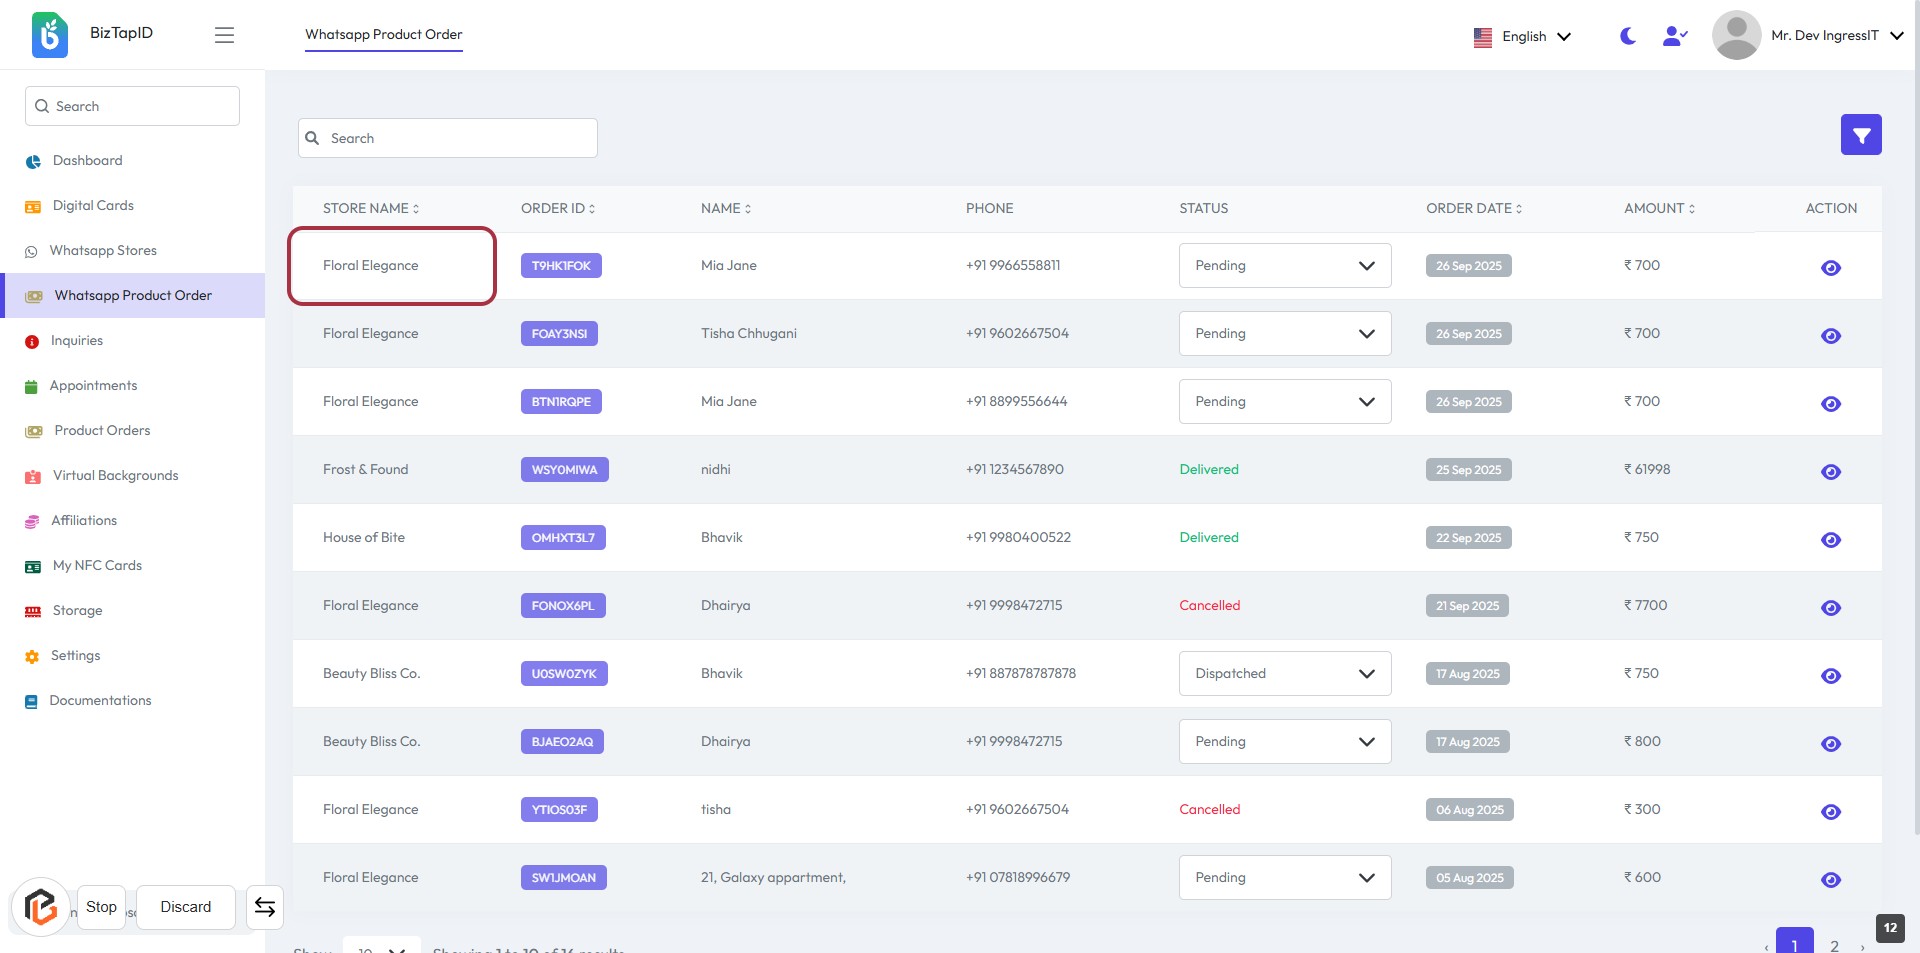This screenshot has width=1920, height=953.
Task: Toggle dark mode moon icon
Action: tap(1627, 36)
